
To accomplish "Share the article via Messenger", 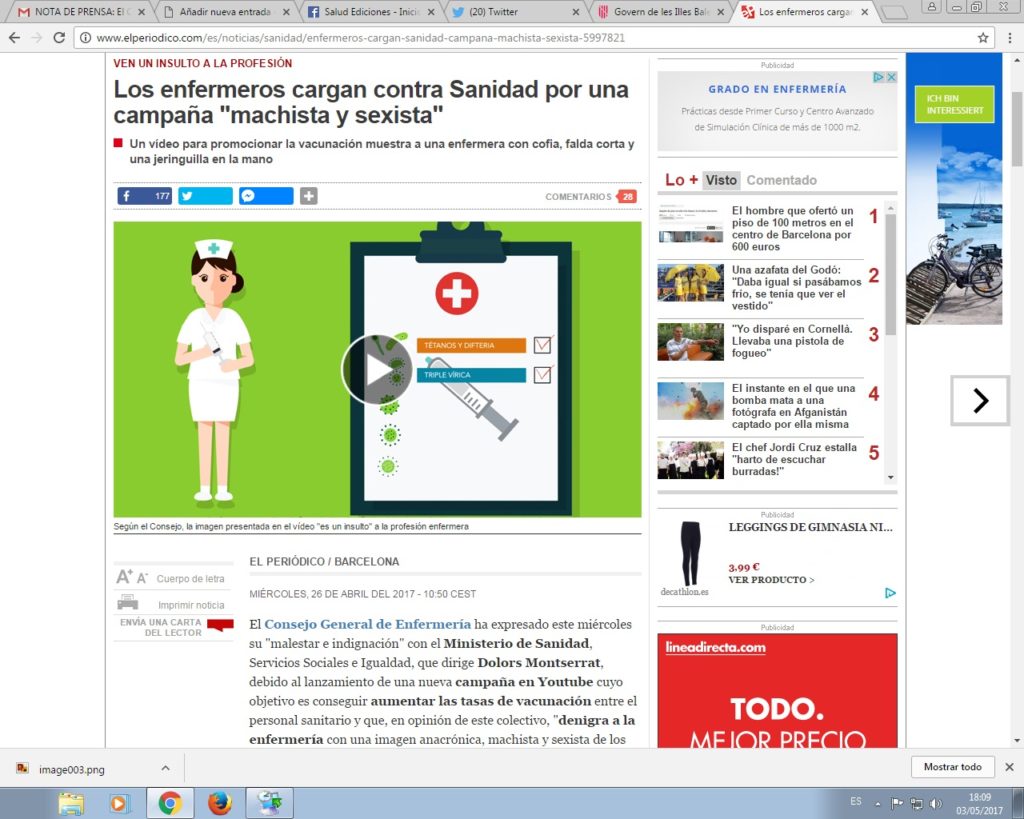I will coord(266,196).
